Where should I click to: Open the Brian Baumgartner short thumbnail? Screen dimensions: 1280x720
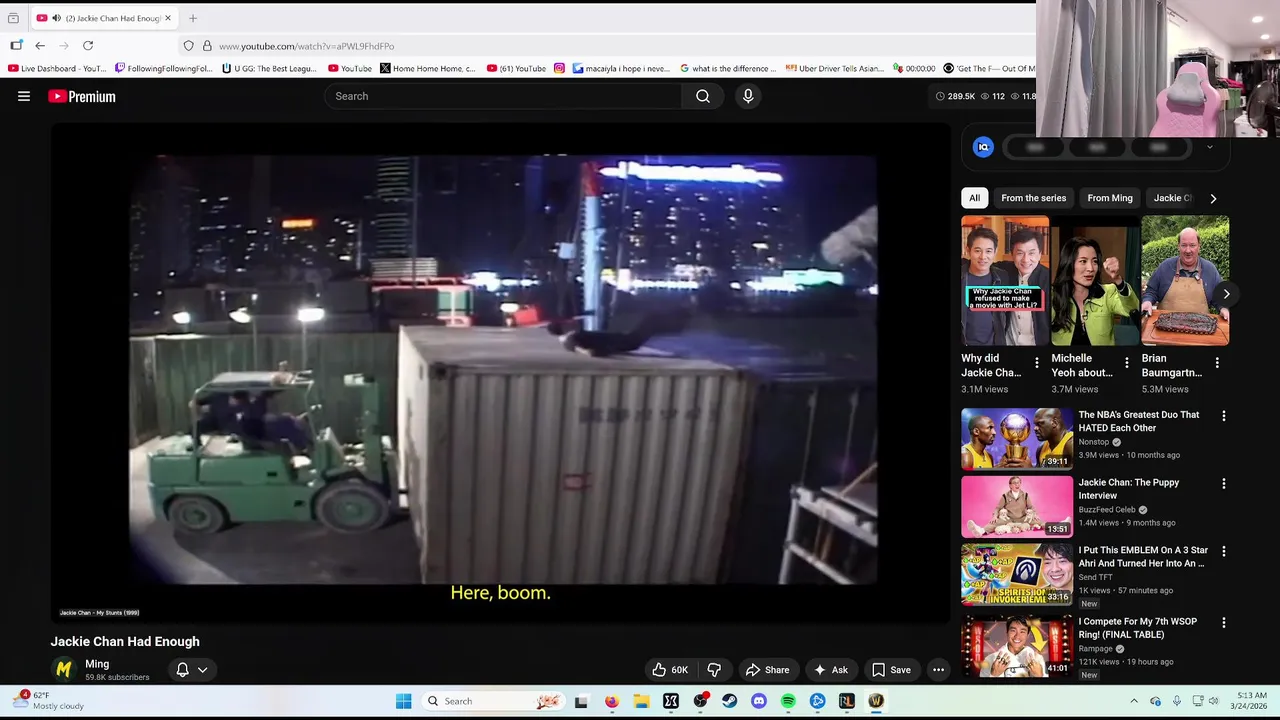1185,281
